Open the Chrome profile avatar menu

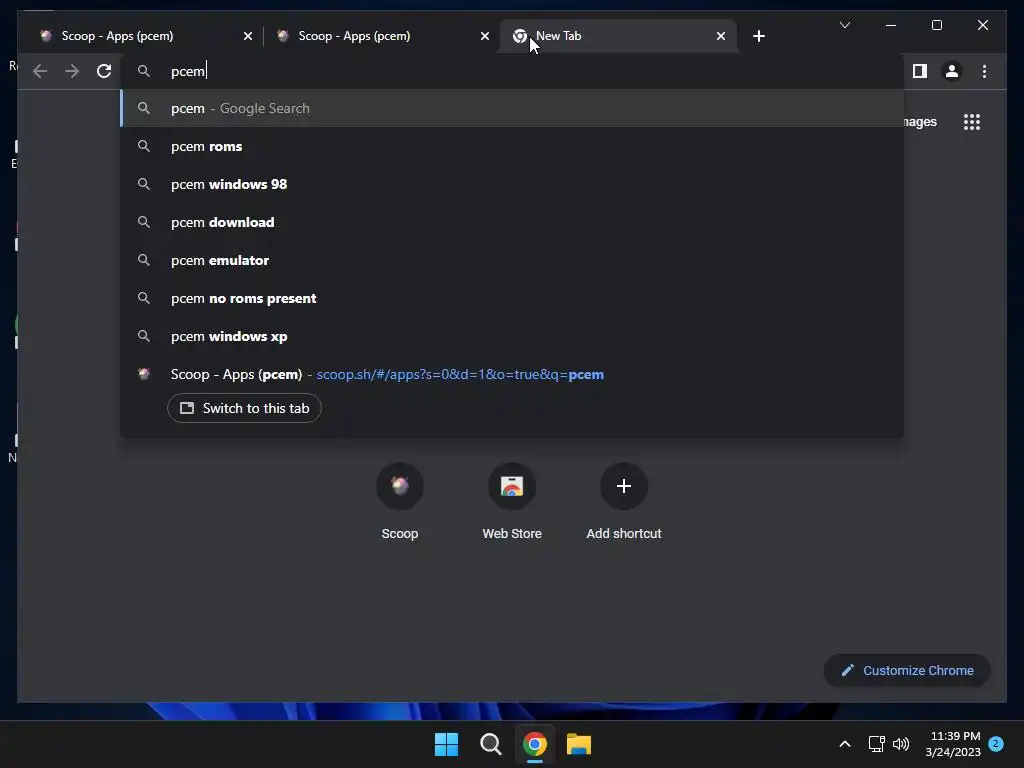(x=952, y=71)
